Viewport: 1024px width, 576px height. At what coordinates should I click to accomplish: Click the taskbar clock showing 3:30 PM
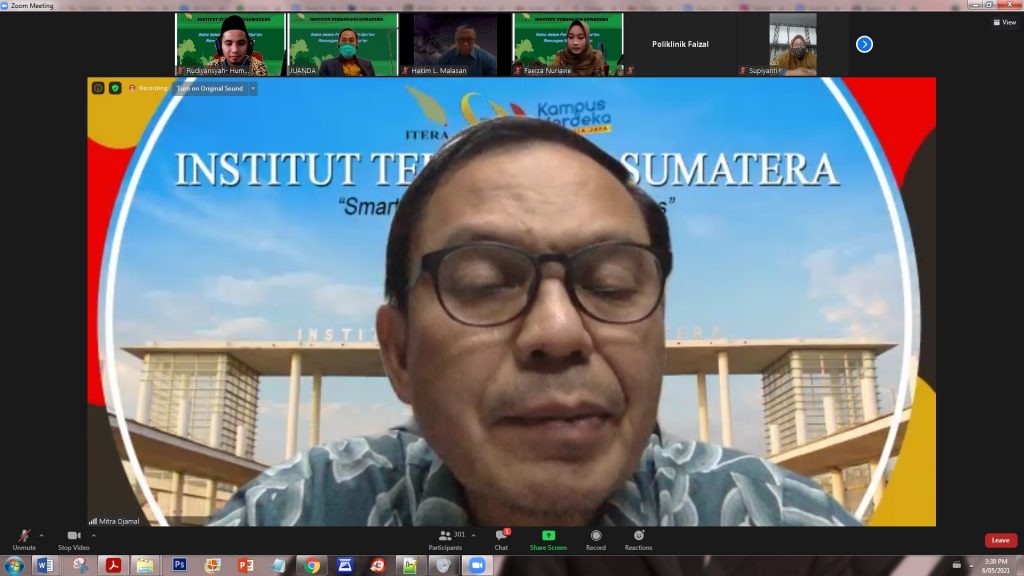[x=995, y=566]
